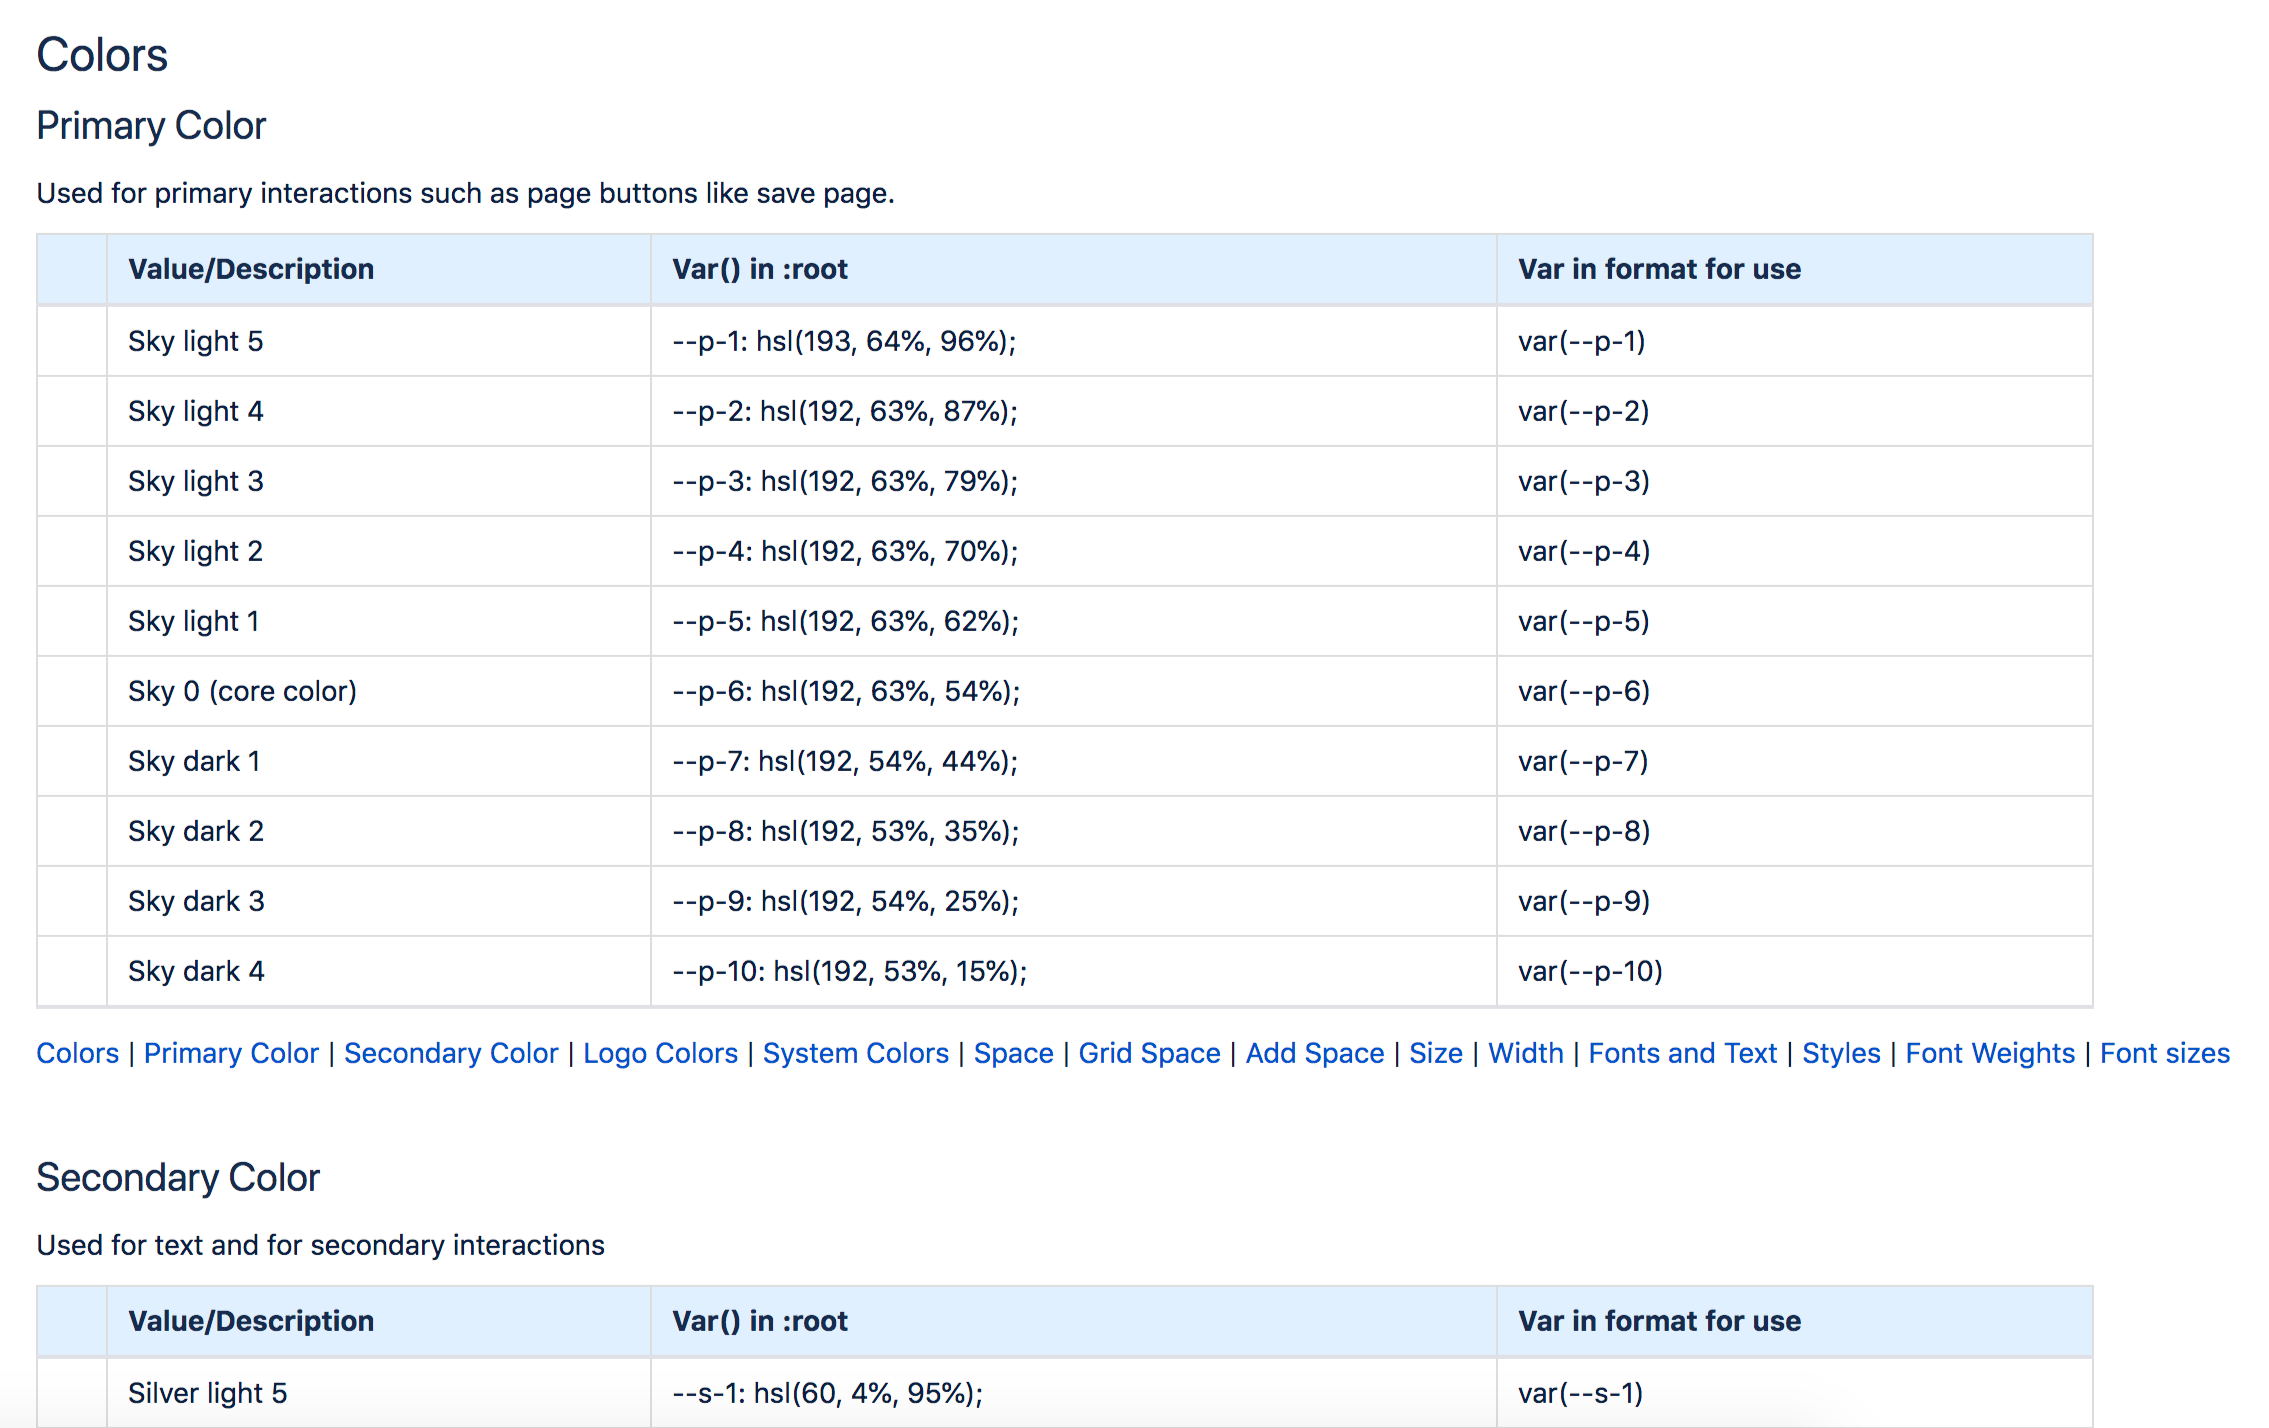
Task: Open the Colors anchor link
Action: pyautogui.click(x=77, y=1053)
